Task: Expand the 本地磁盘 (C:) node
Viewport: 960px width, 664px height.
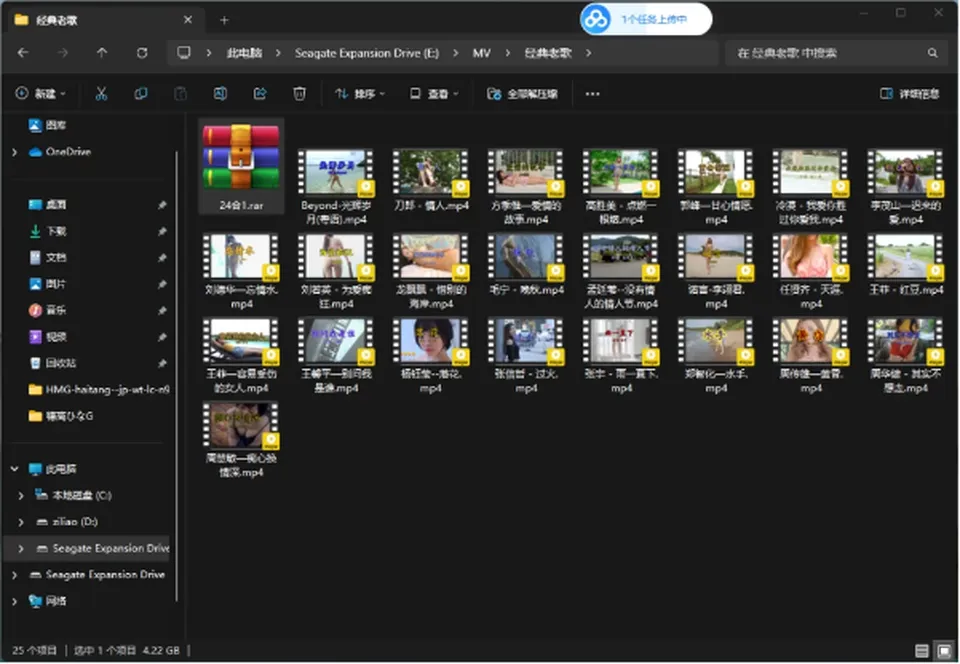Action: 21,495
